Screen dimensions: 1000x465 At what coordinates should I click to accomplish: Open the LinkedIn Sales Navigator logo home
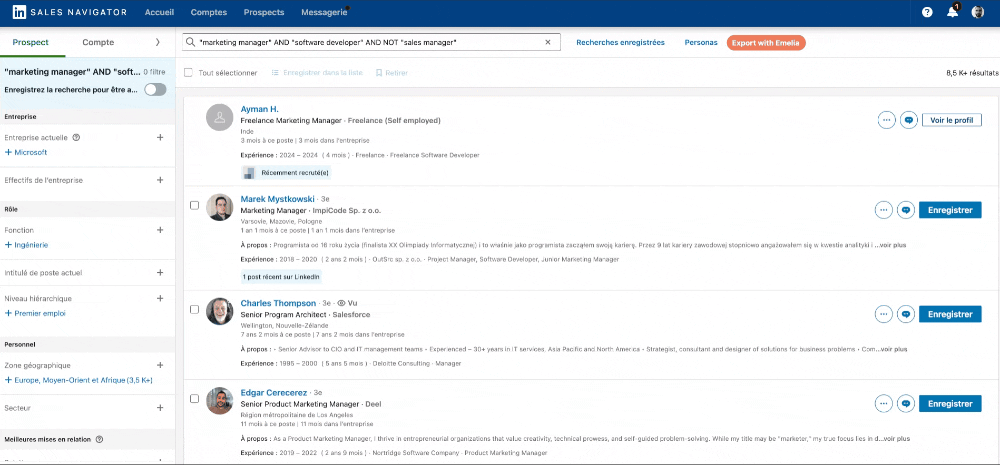pyautogui.click(x=70, y=12)
